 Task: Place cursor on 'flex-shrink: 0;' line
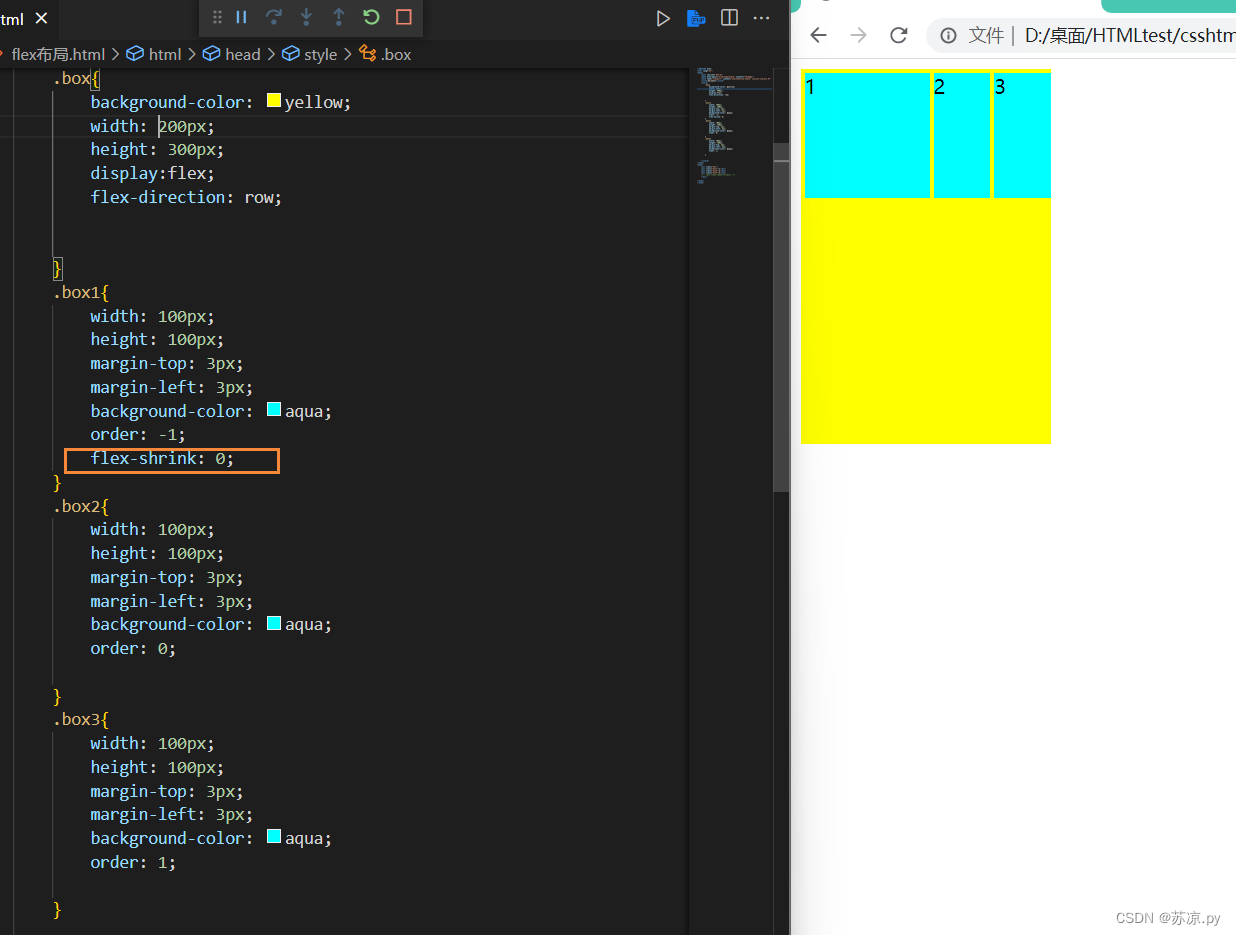tap(162, 459)
